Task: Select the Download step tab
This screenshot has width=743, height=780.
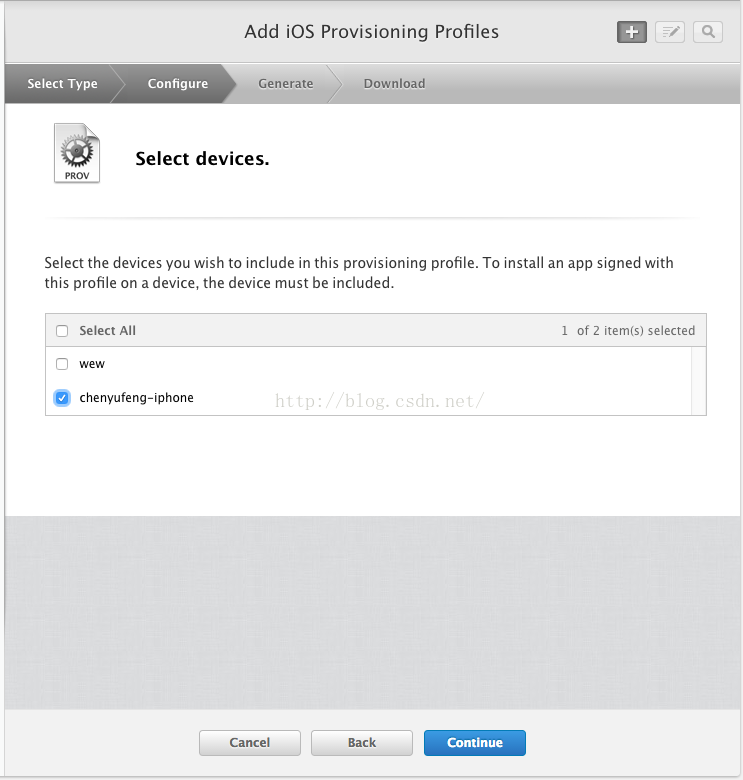Action: [x=394, y=84]
